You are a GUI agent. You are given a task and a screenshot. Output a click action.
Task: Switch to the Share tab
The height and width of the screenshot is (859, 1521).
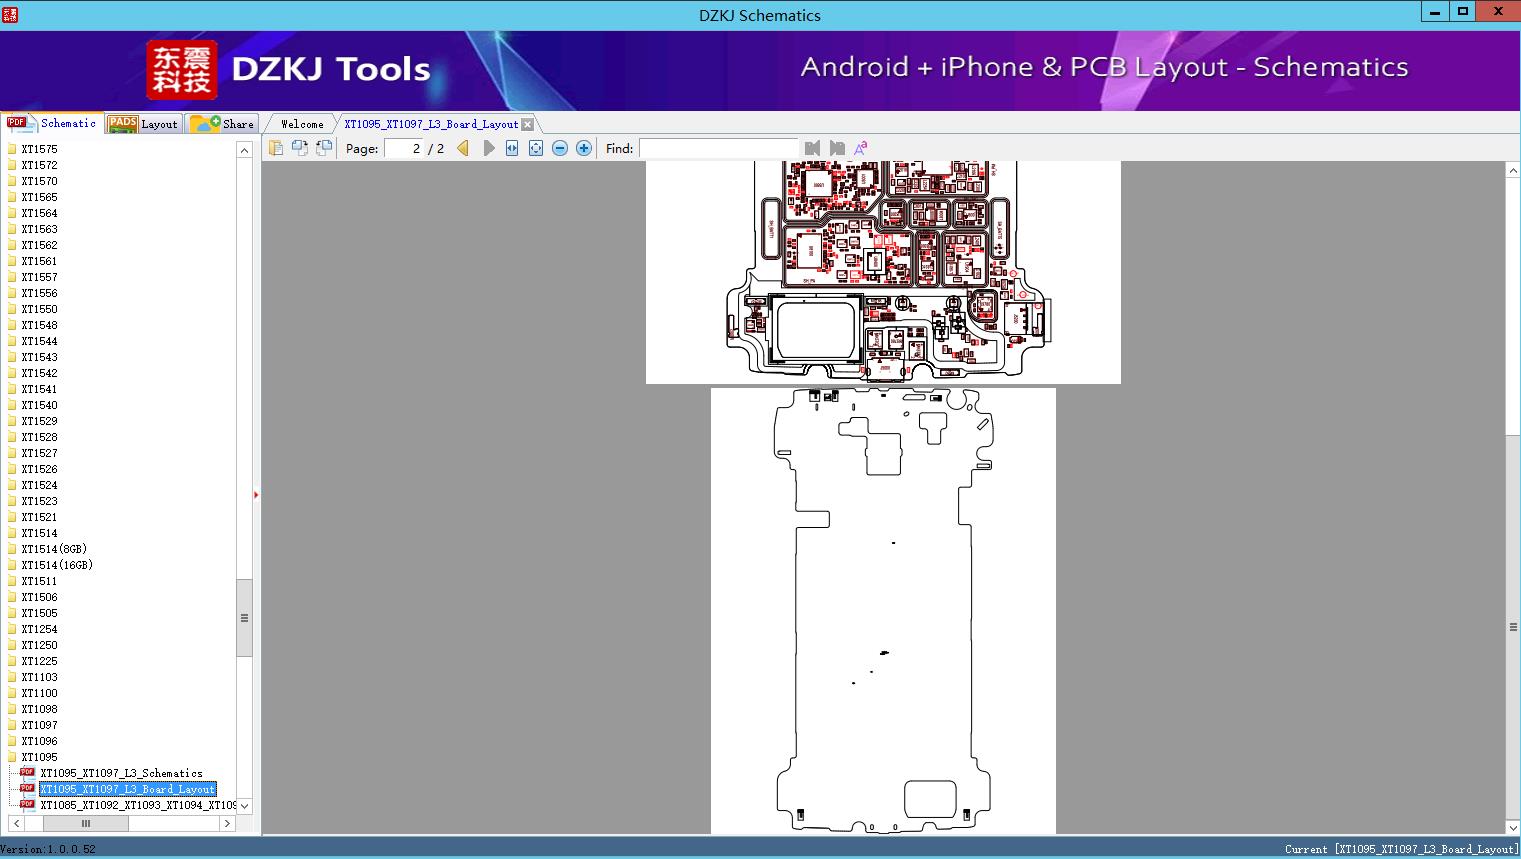pos(223,124)
